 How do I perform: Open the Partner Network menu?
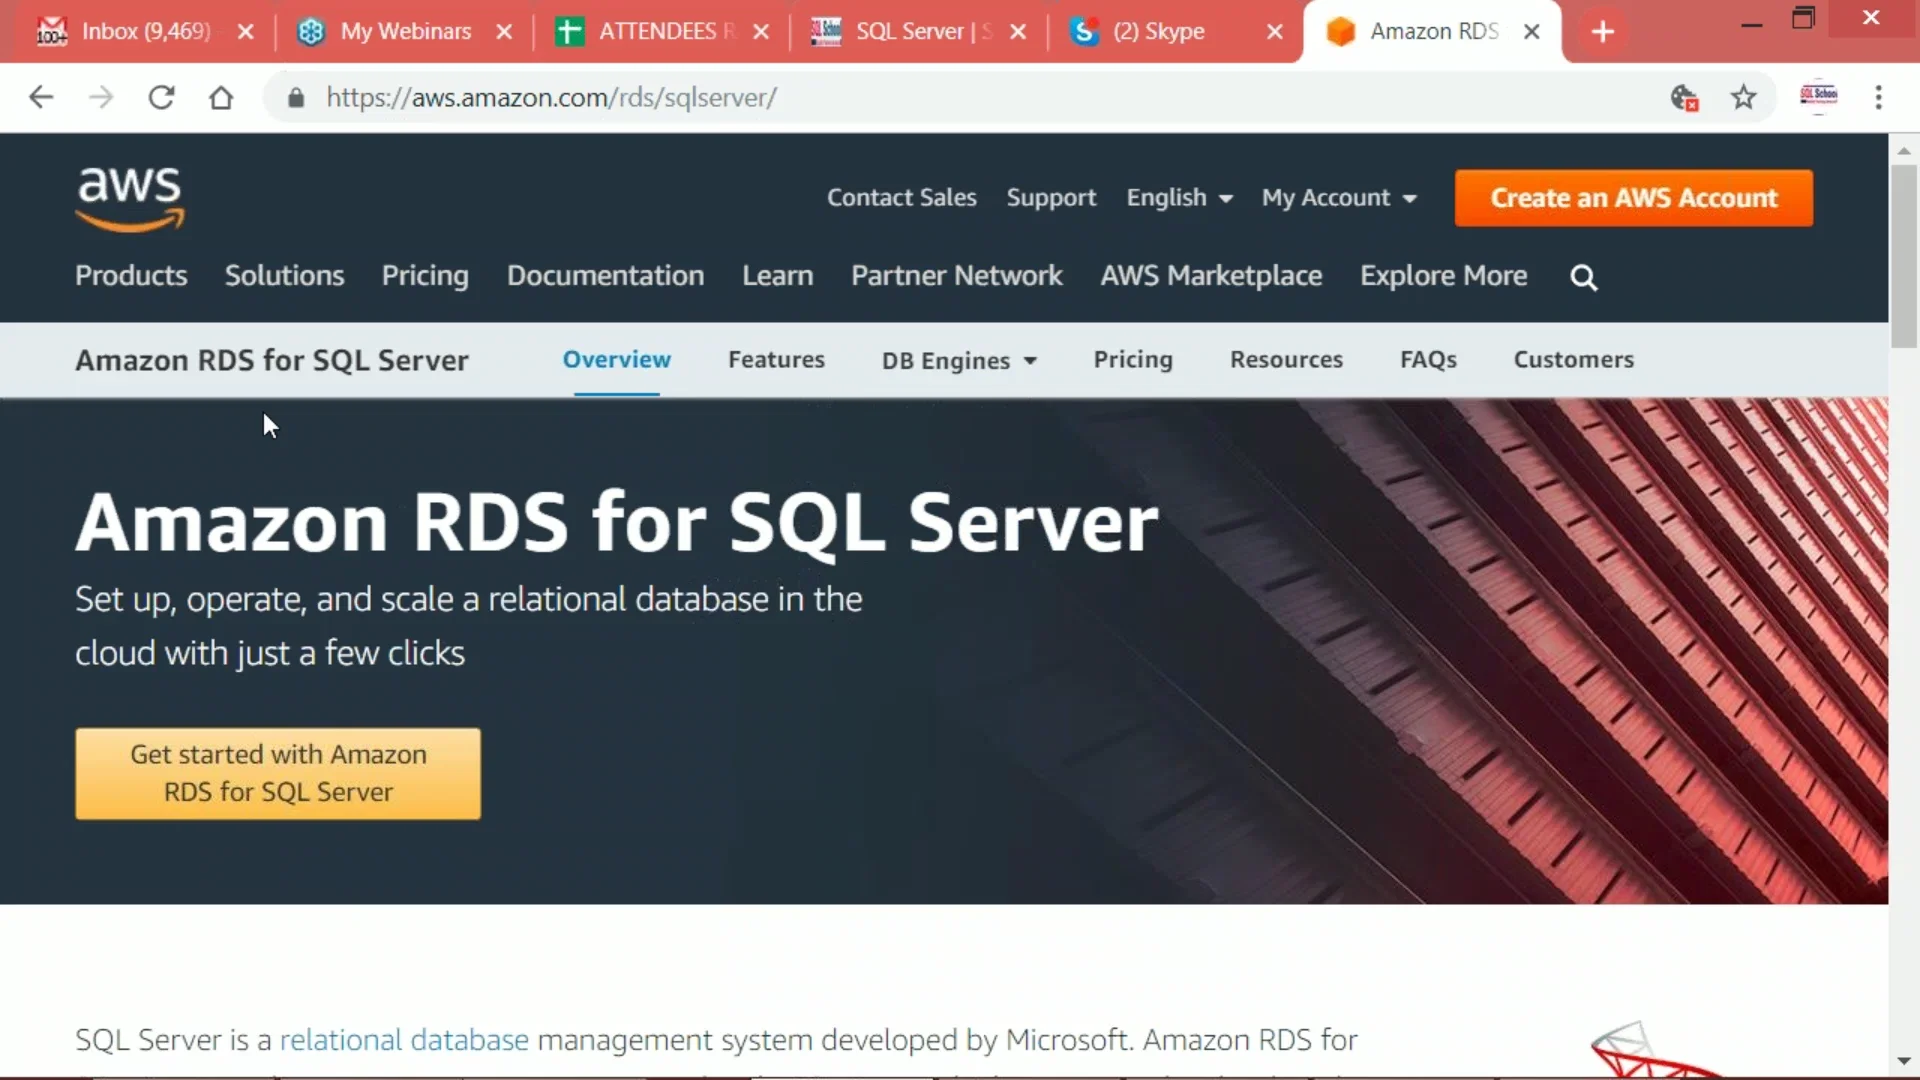coord(957,276)
